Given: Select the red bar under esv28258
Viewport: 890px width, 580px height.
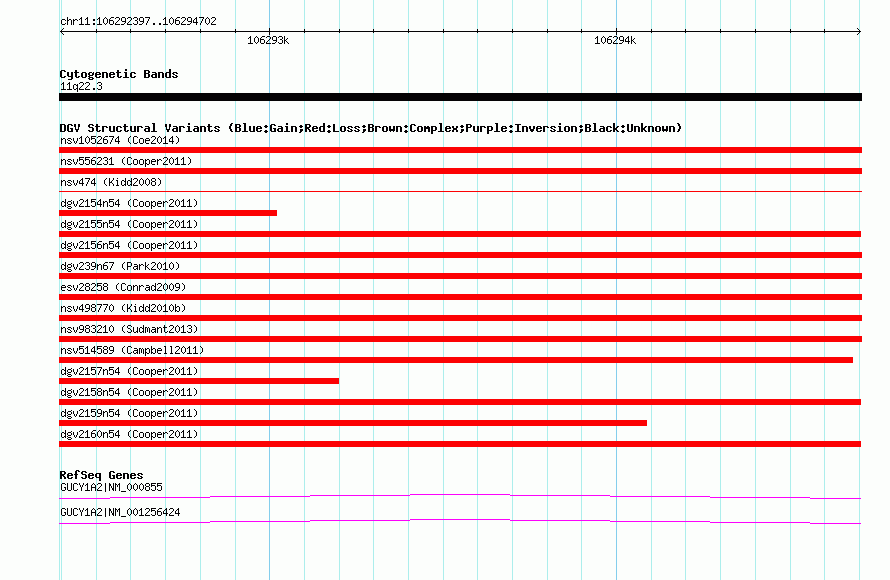Looking at the screenshot, I should point(460,297).
